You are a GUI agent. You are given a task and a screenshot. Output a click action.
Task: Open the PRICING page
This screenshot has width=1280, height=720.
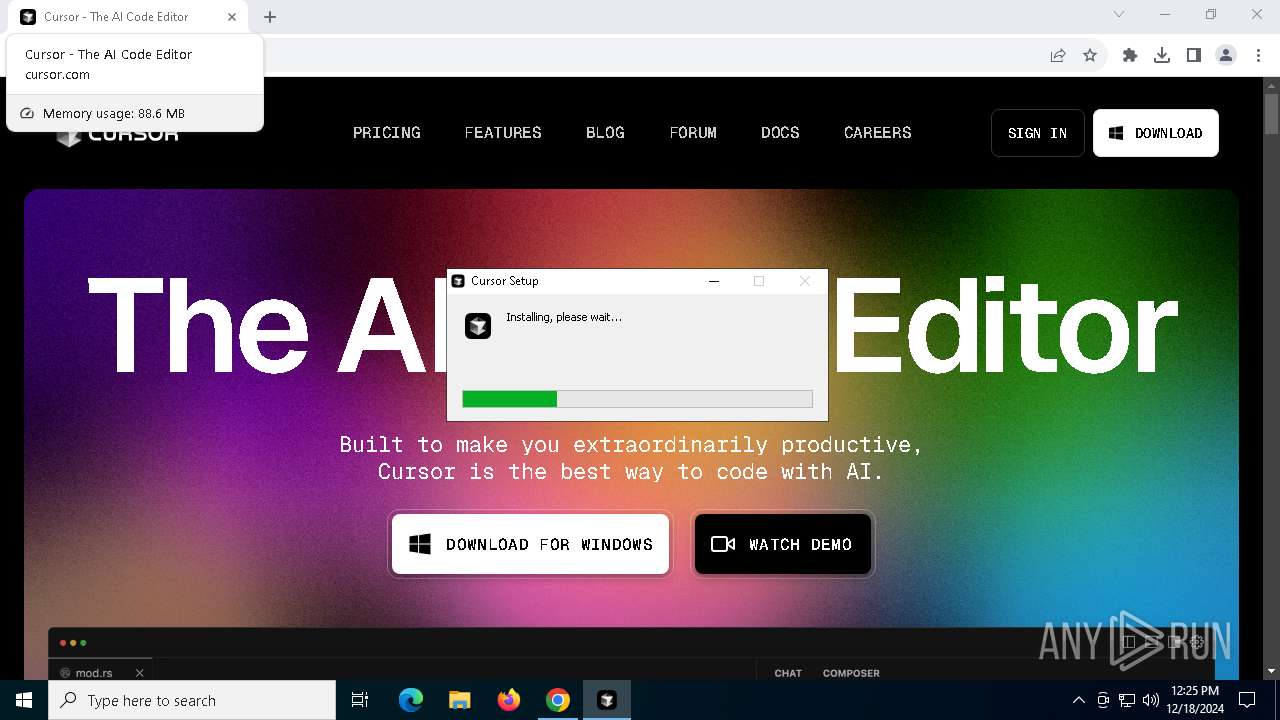(387, 133)
